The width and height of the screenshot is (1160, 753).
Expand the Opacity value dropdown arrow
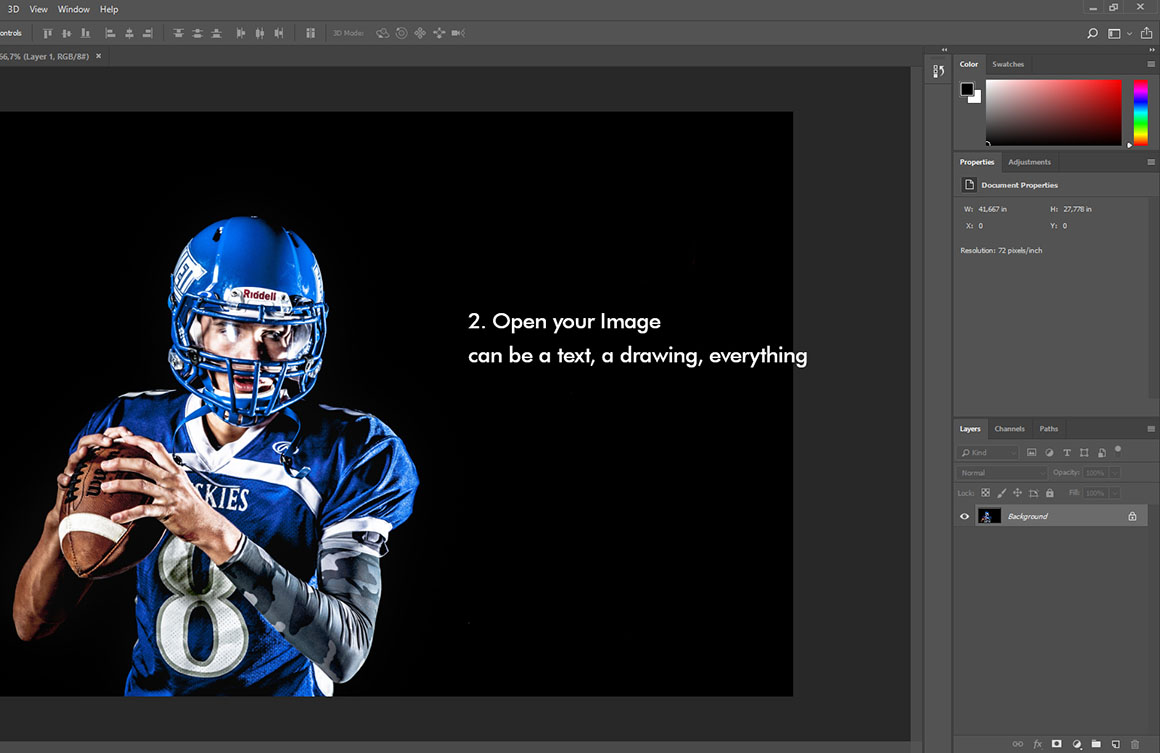(1114, 473)
